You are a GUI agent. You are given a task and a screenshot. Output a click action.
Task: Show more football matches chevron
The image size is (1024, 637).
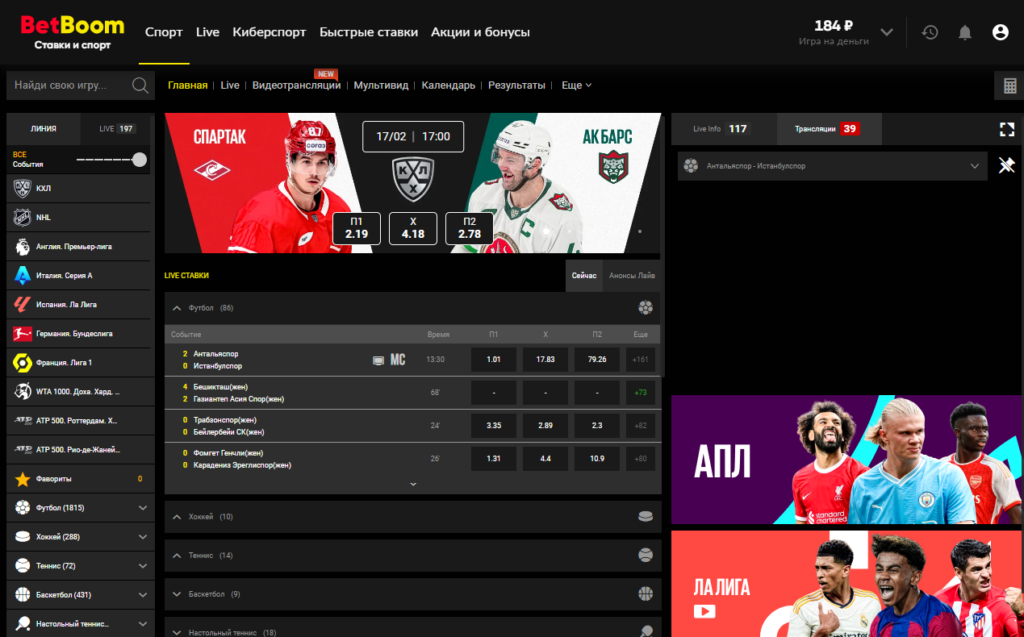(x=413, y=484)
